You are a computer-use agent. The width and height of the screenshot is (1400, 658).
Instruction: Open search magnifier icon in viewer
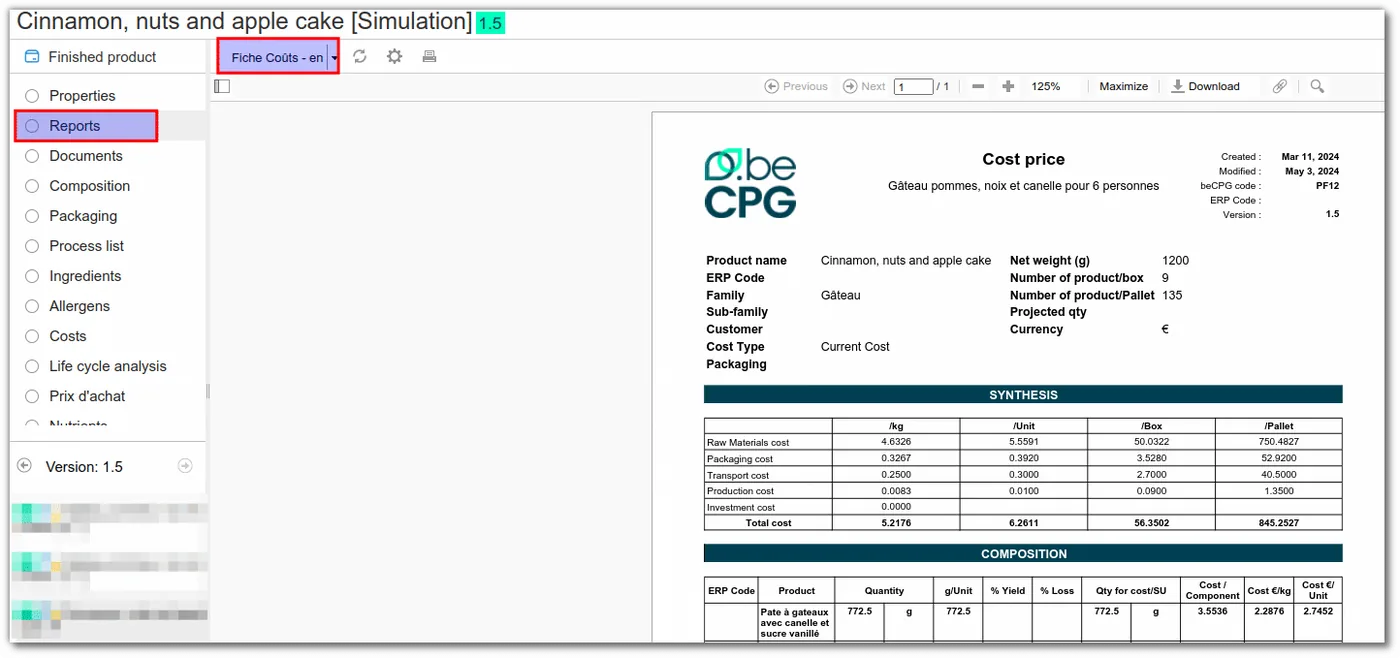1317,87
